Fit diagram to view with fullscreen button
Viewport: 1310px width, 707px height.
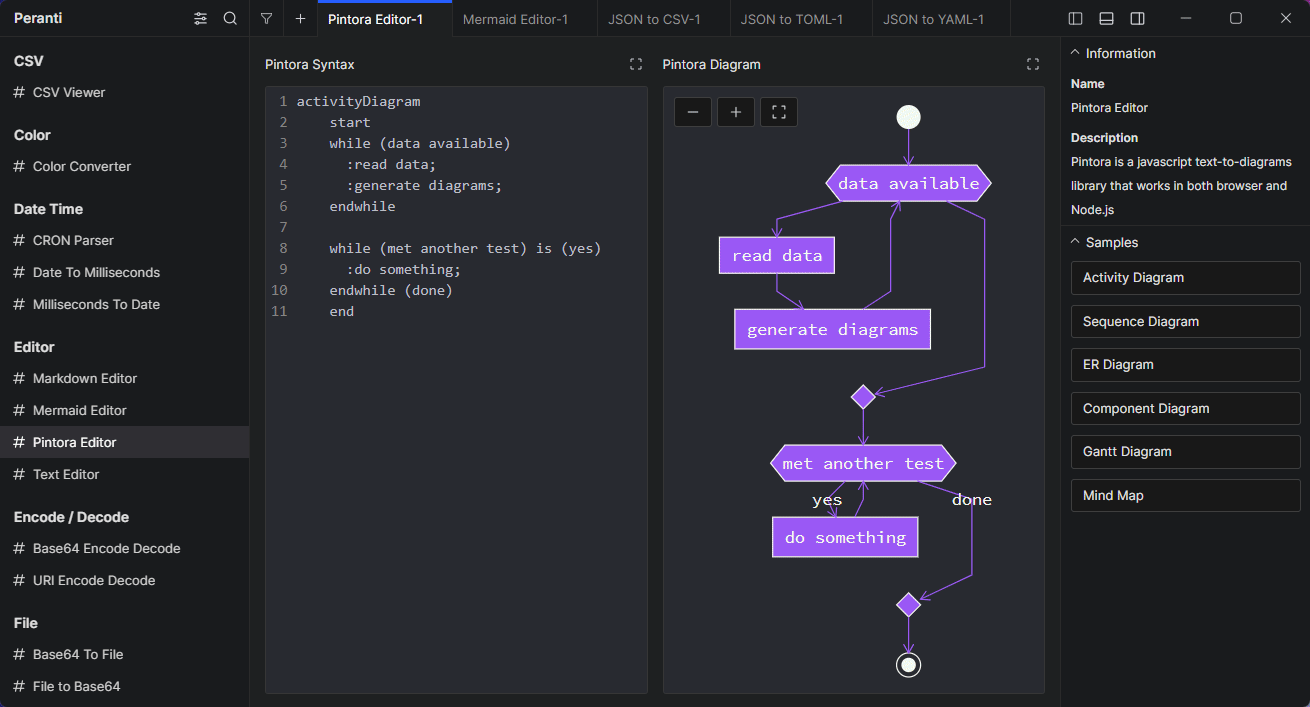click(x=779, y=112)
